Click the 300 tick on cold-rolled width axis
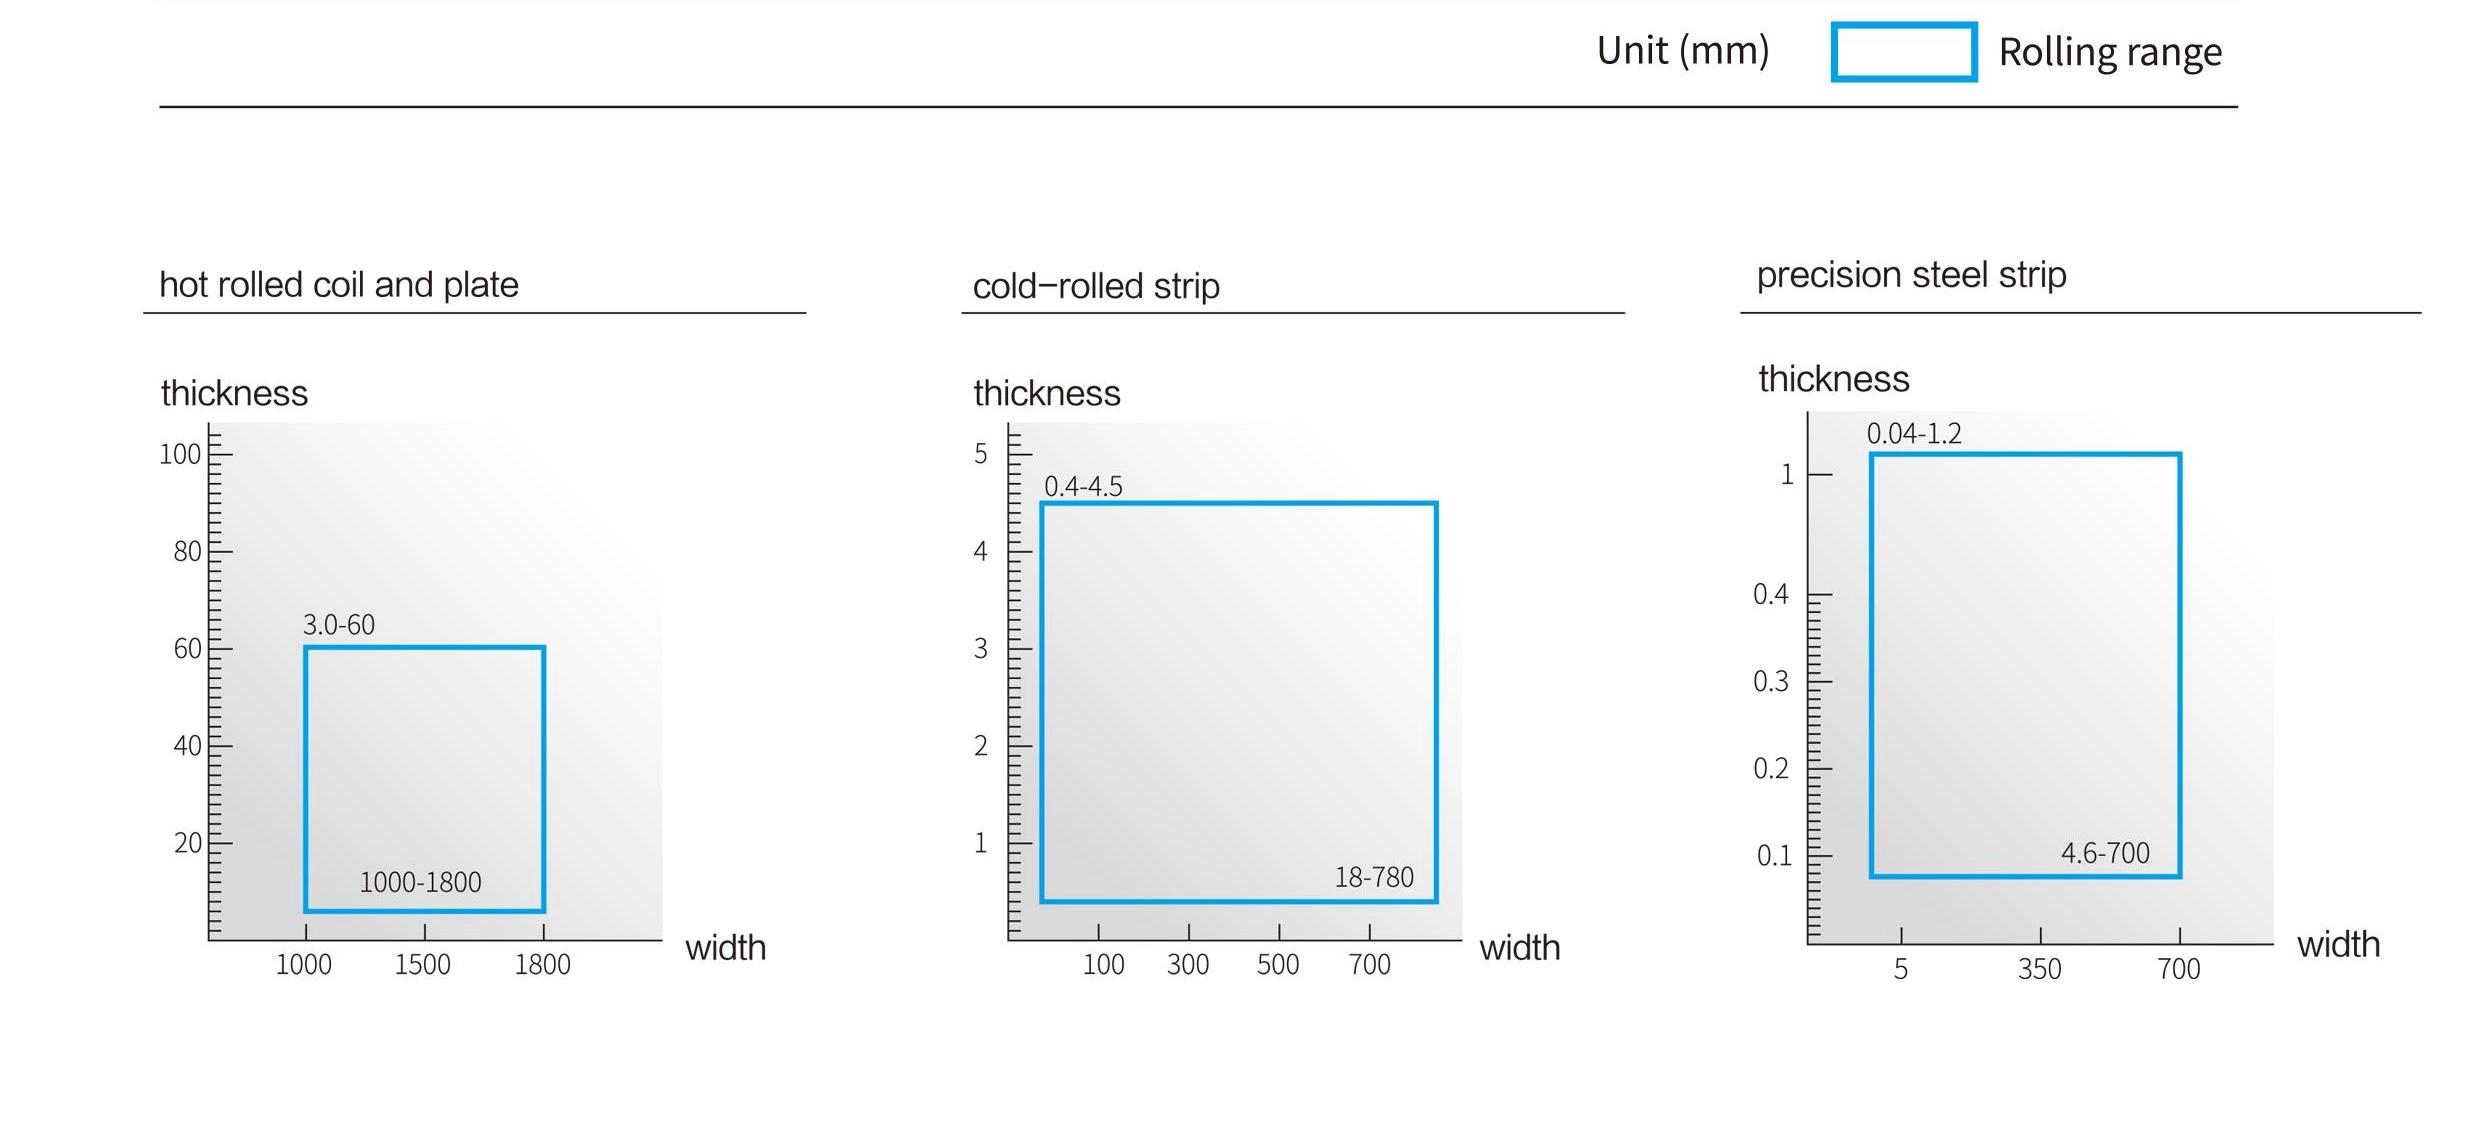 [x=1188, y=964]
